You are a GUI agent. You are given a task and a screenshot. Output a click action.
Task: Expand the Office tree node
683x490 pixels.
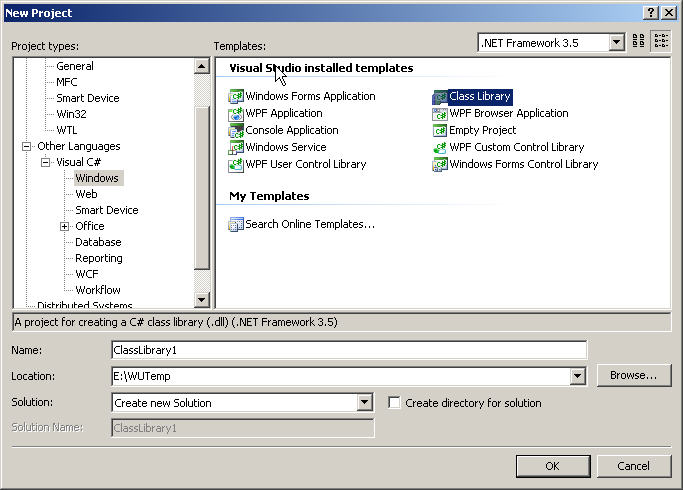[x=64, y=226]
